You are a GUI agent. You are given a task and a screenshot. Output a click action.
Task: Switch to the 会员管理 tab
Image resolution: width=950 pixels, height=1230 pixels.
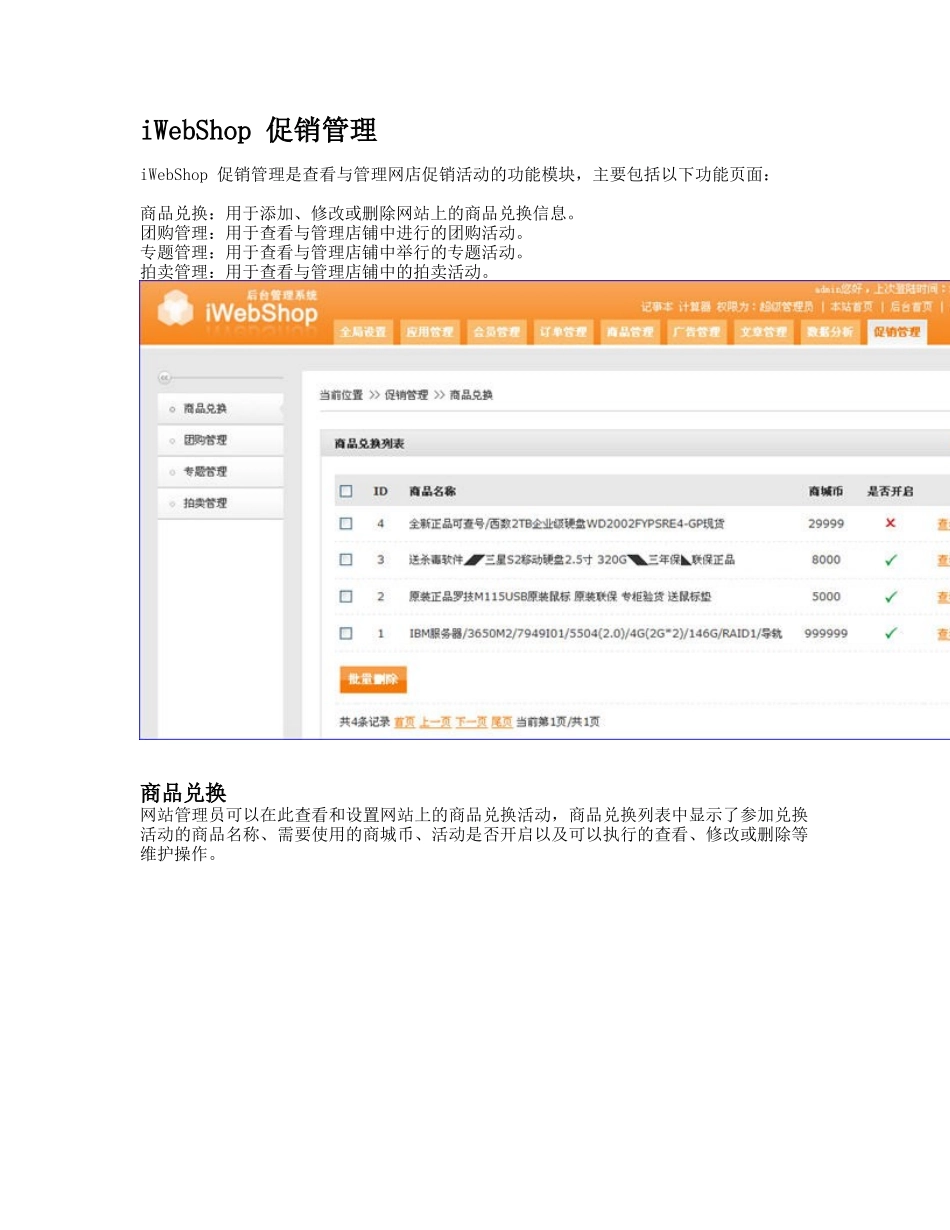coord(496,332)
